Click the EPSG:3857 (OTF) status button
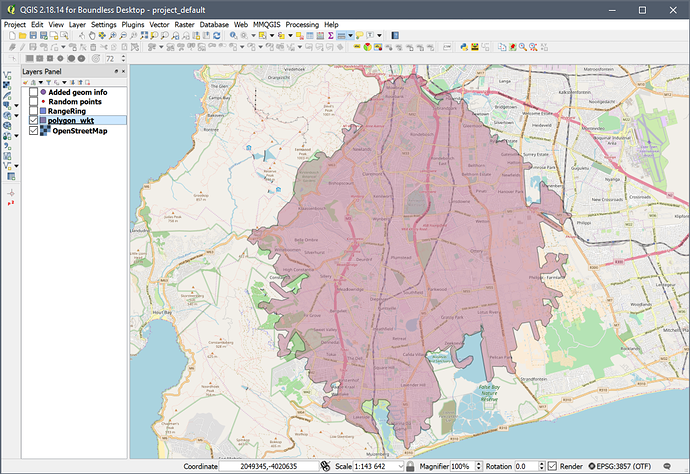 (620, 466)
